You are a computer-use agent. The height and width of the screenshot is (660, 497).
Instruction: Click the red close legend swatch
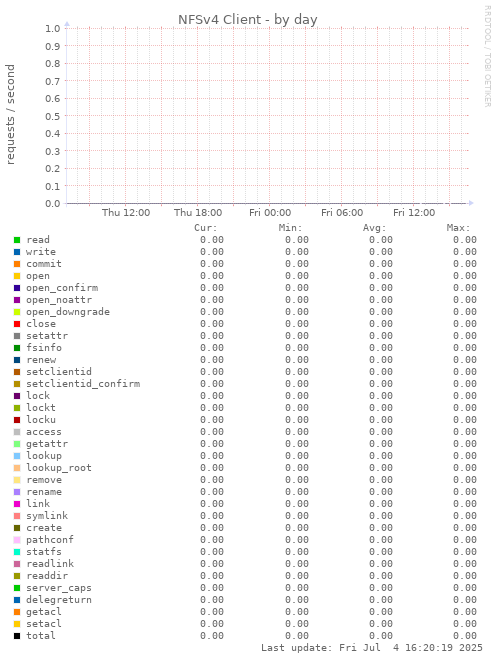click(17, 324)
